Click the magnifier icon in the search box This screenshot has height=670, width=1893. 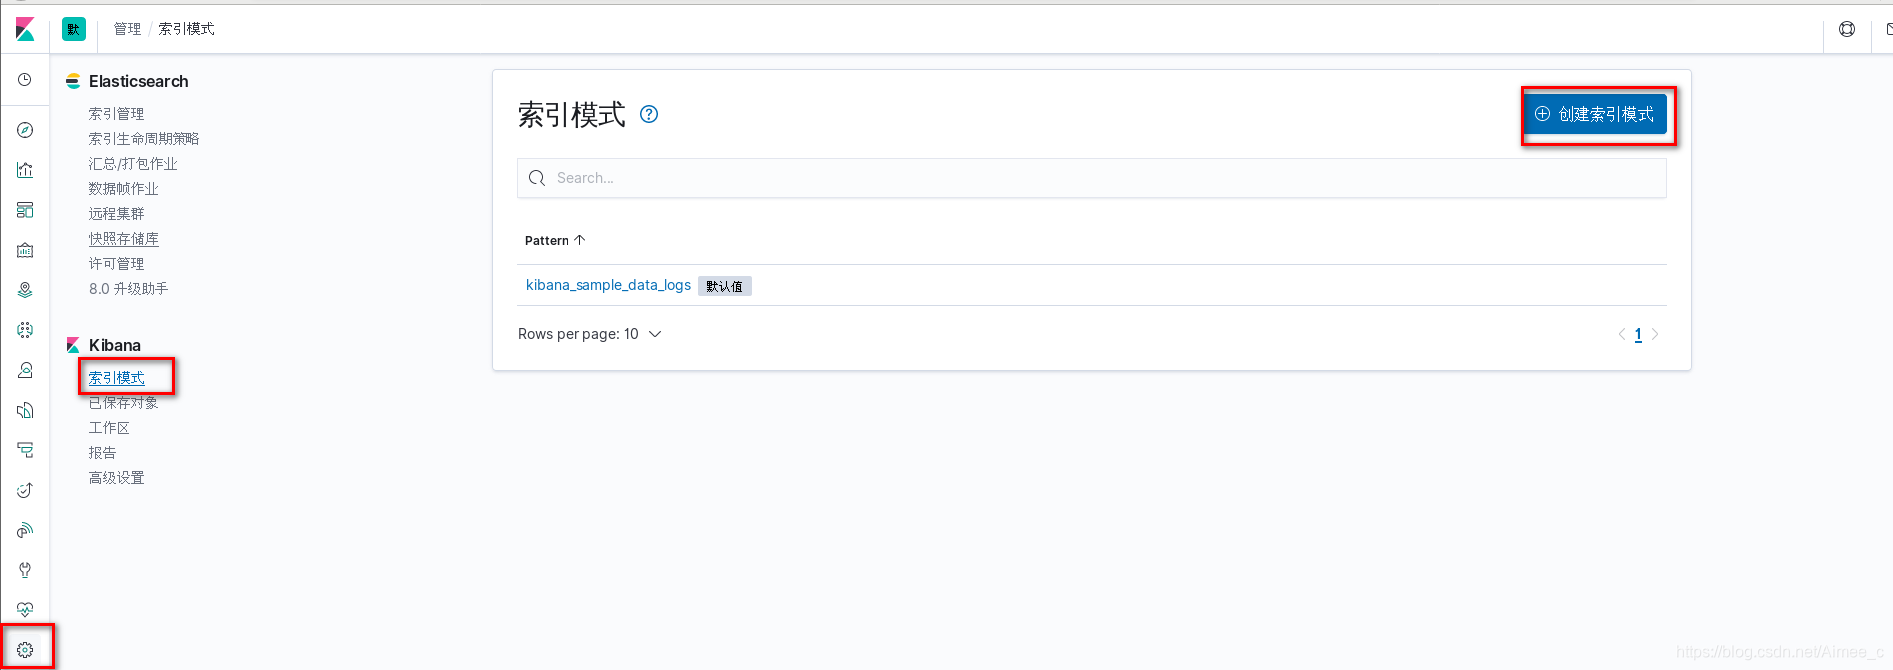(x=537, y=178)
